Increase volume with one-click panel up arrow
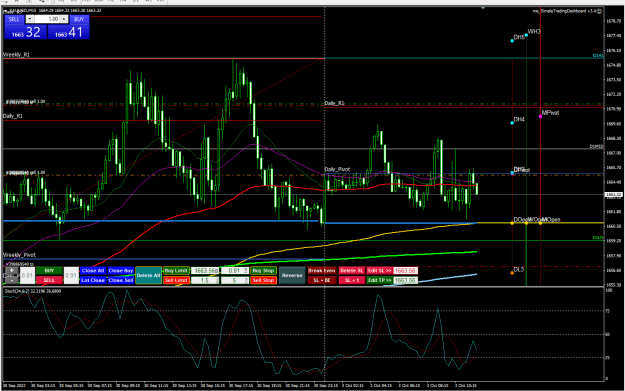625x391 pixels. (64, 19)
